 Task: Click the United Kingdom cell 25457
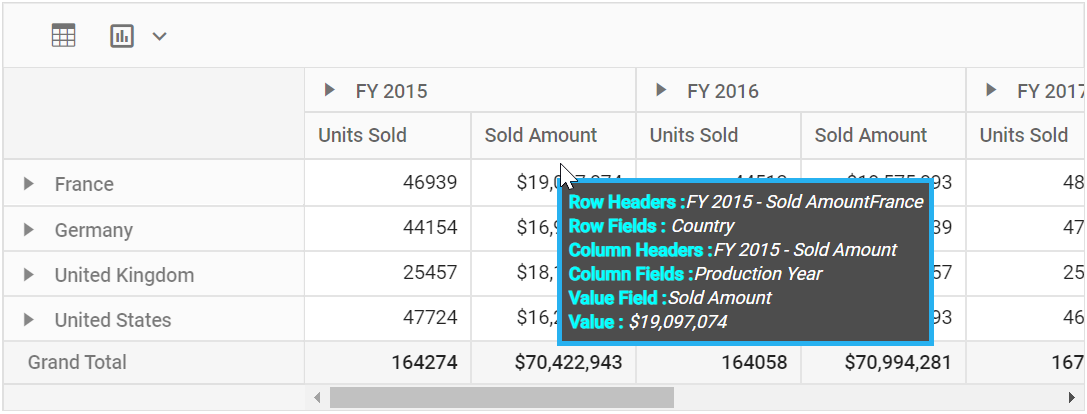tap(388, 273)
